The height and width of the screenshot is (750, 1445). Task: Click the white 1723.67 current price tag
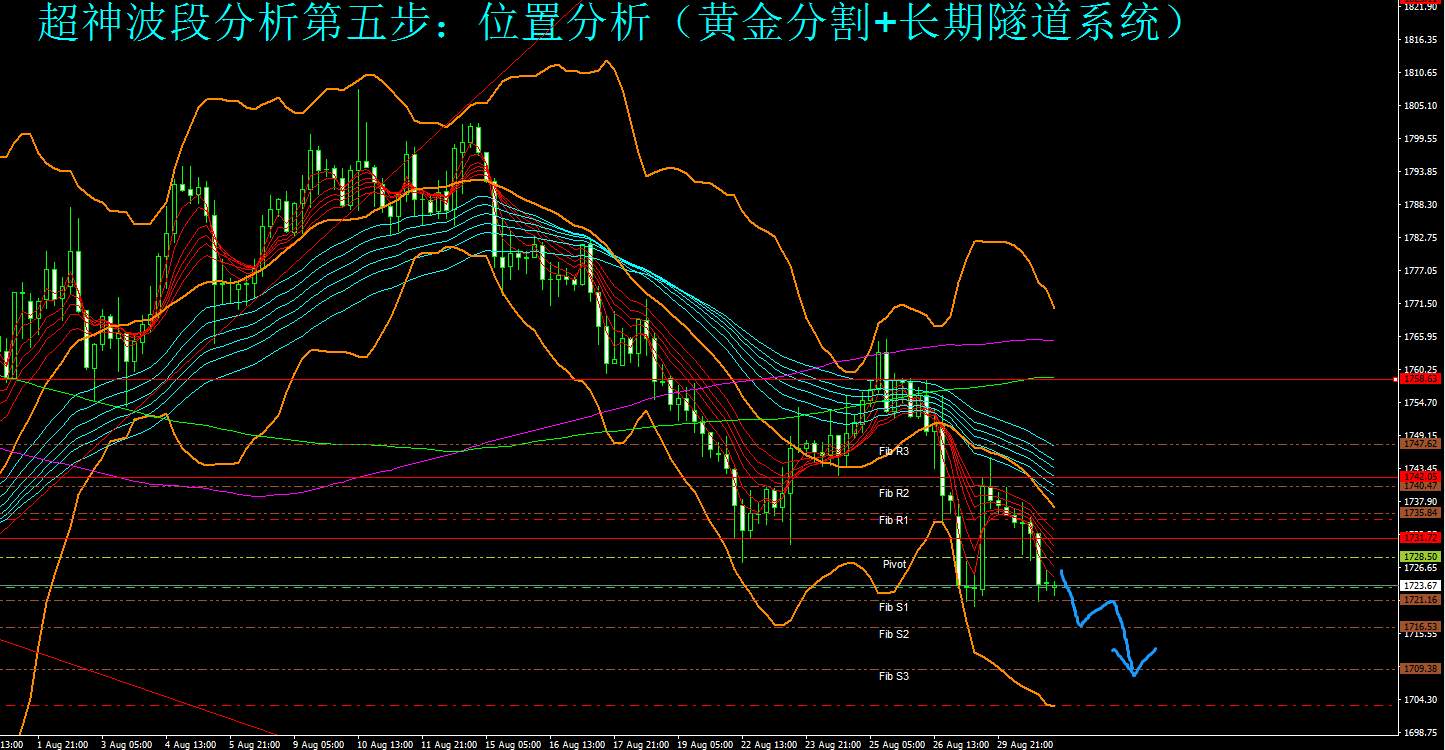click(x=1421, y=585)
